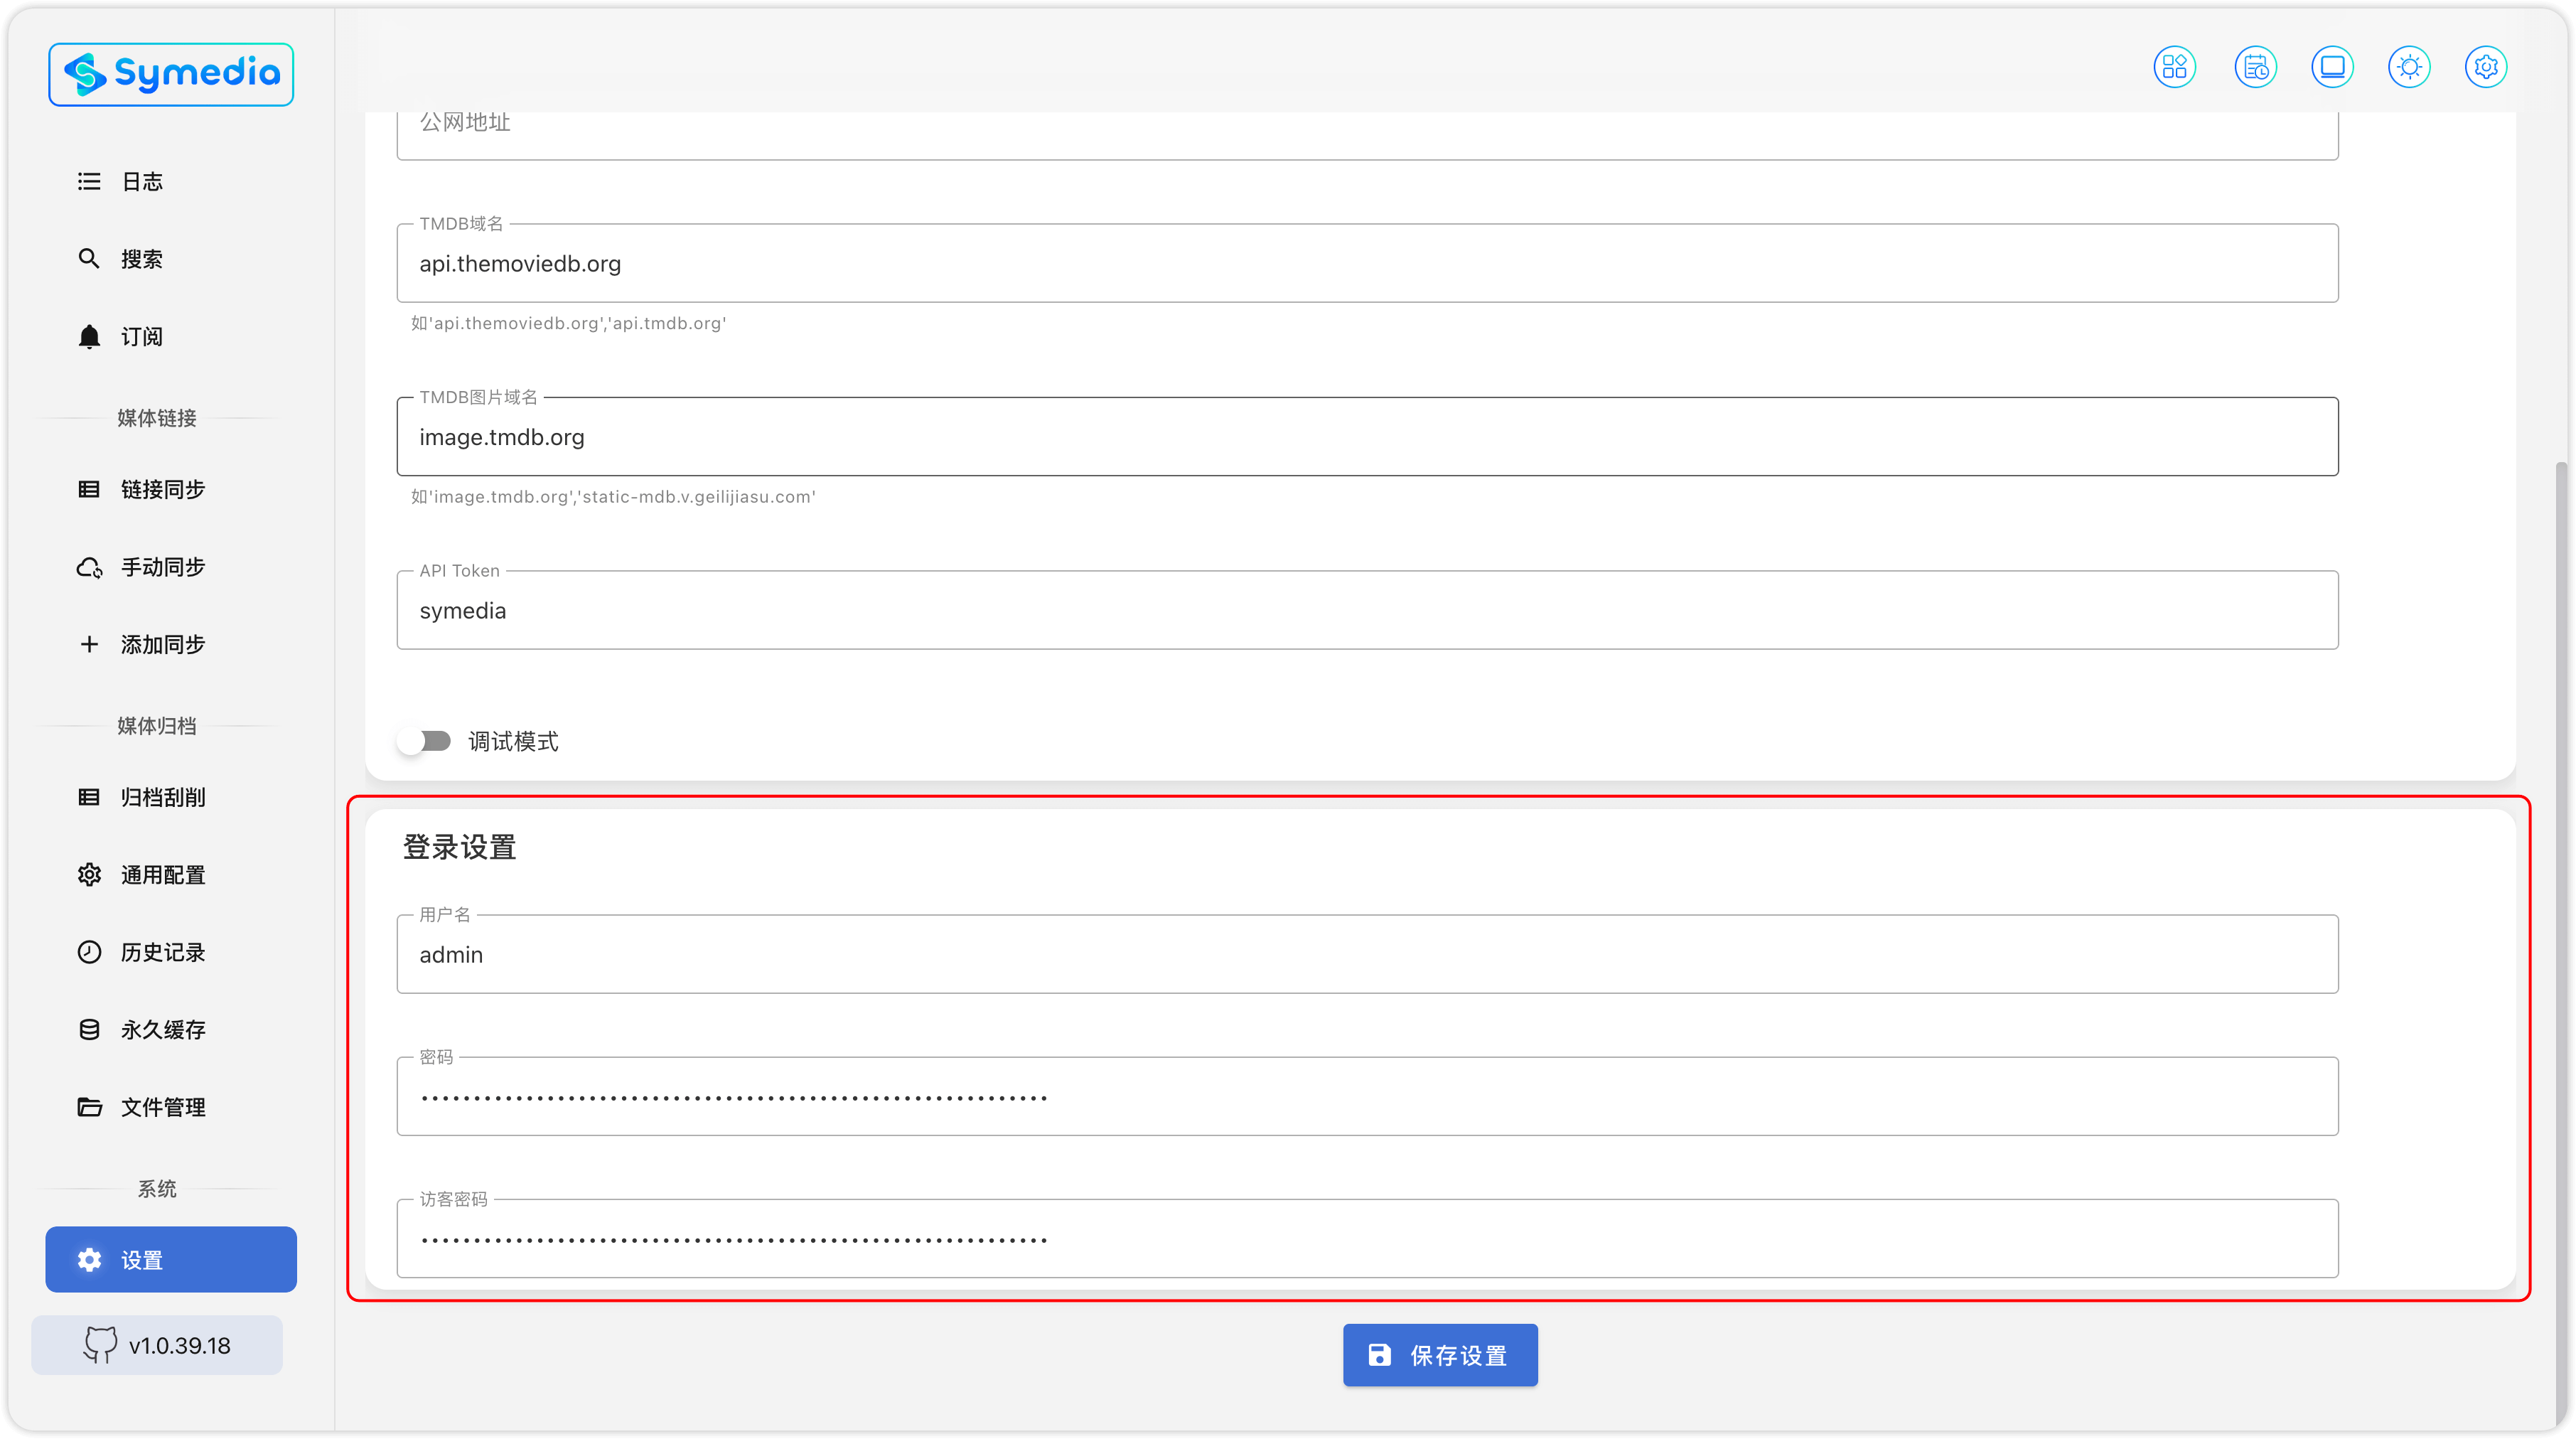Viewport: 2576px width, 1439px height.
Task: Enable the 调试模式 debug mode switch
Action: (x=424, y=741)
